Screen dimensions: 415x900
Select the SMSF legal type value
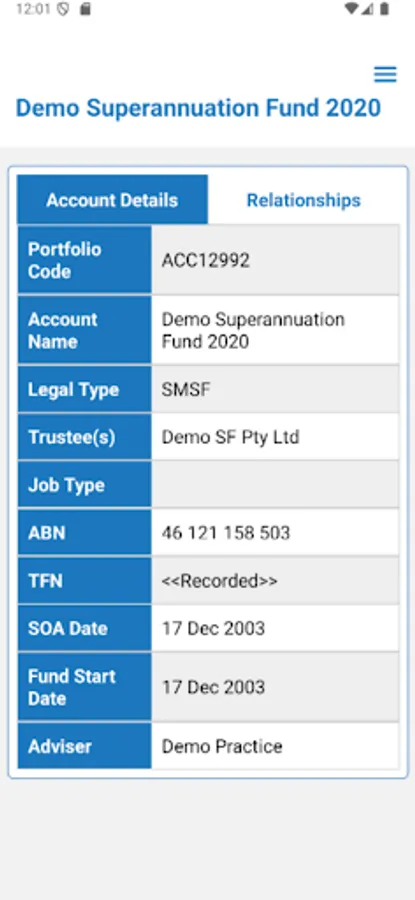[x=186, y=390]
